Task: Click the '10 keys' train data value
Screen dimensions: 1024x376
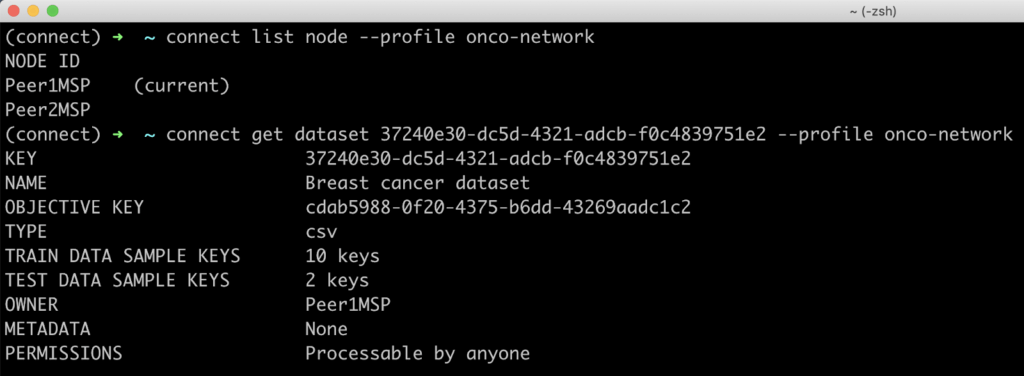Action: point(342,256)
